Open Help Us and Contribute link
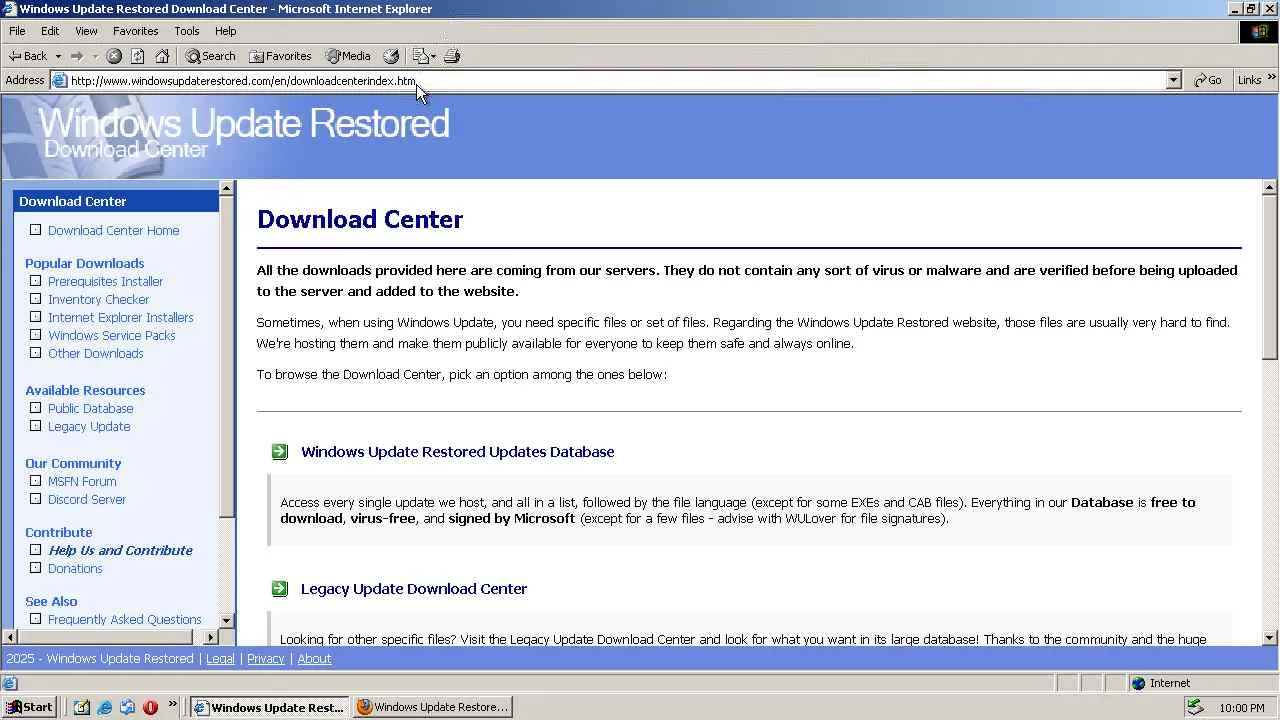The width and height of the screenshot is (1280, 720). pos(120,551)
